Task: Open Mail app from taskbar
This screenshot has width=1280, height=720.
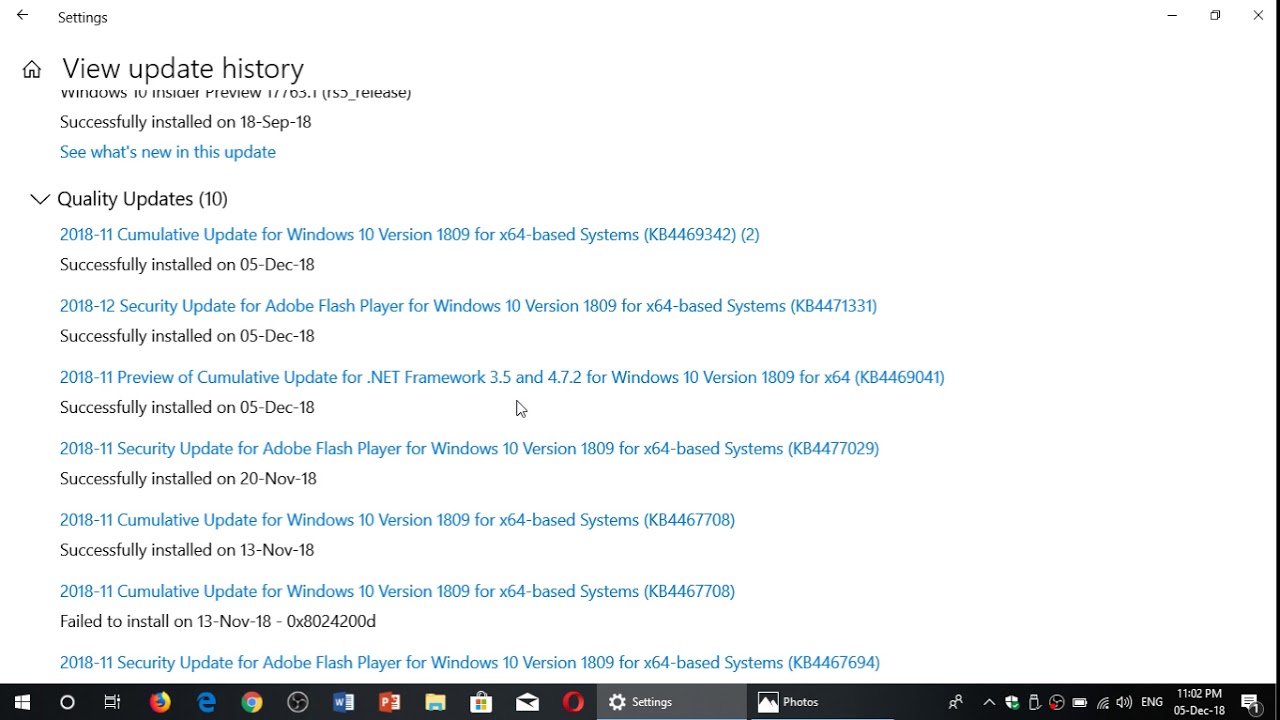Action: (x=527, y=702)
